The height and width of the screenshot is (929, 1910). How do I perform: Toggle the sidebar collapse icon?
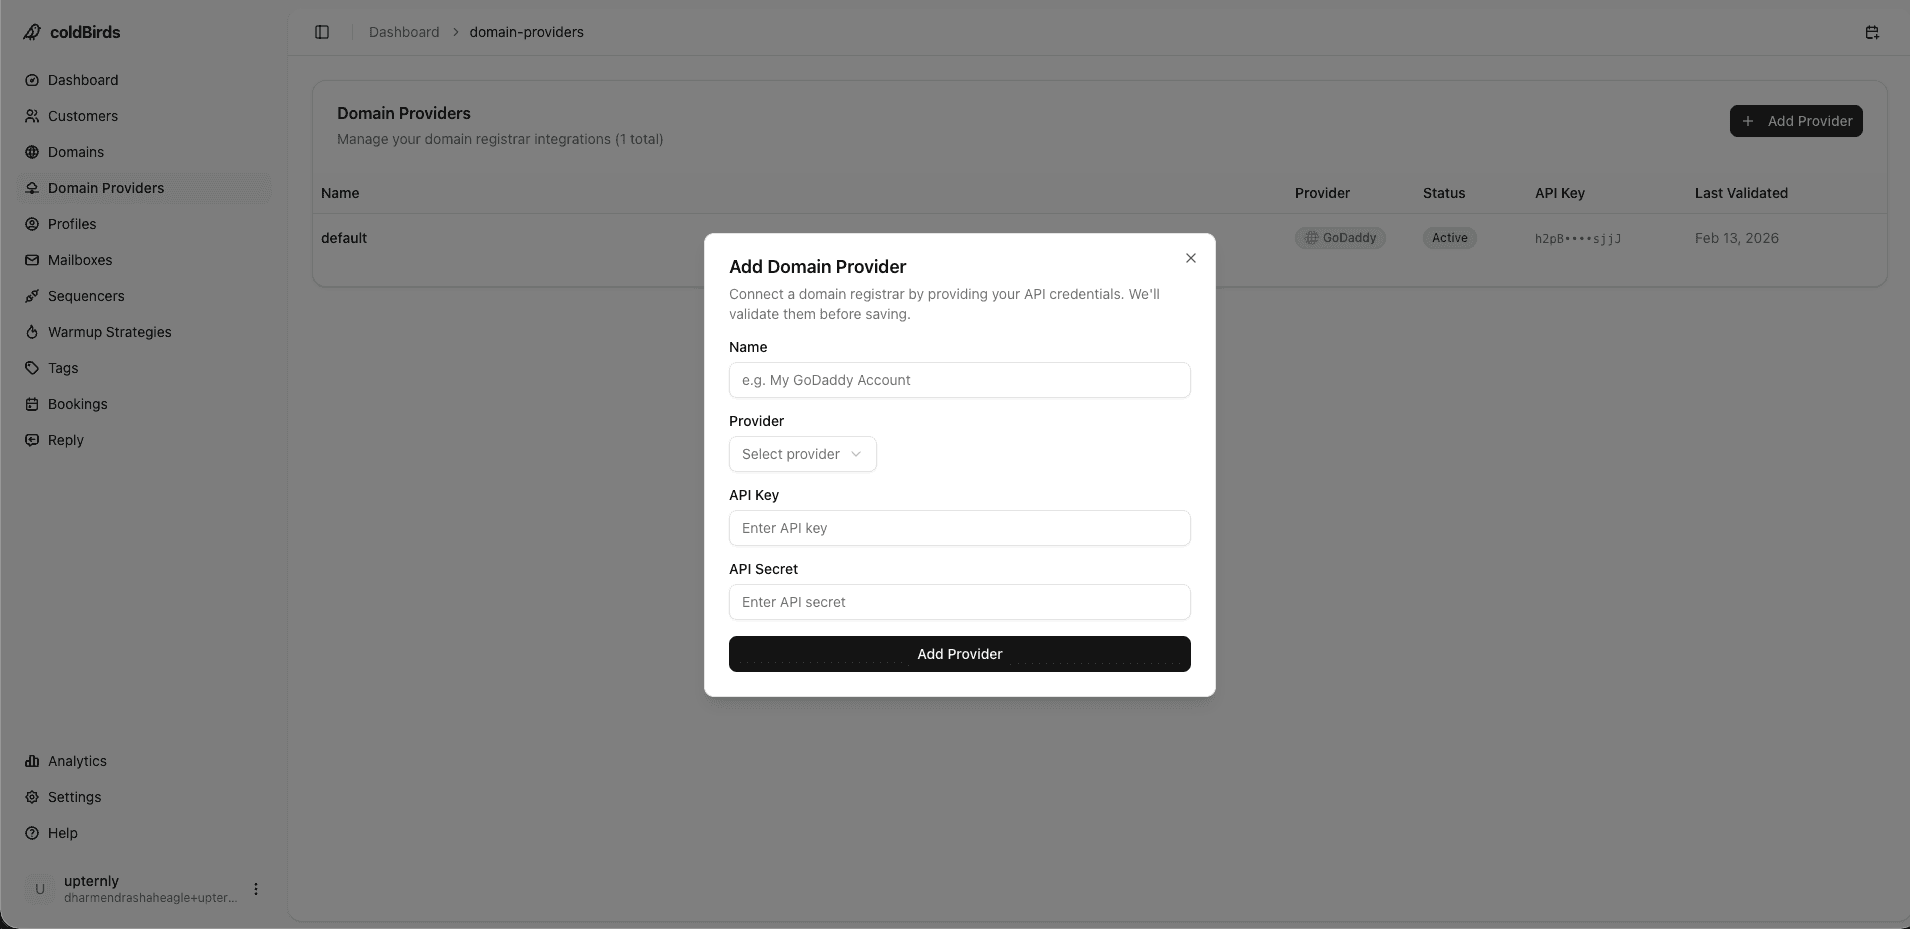[x=322, y=31]
